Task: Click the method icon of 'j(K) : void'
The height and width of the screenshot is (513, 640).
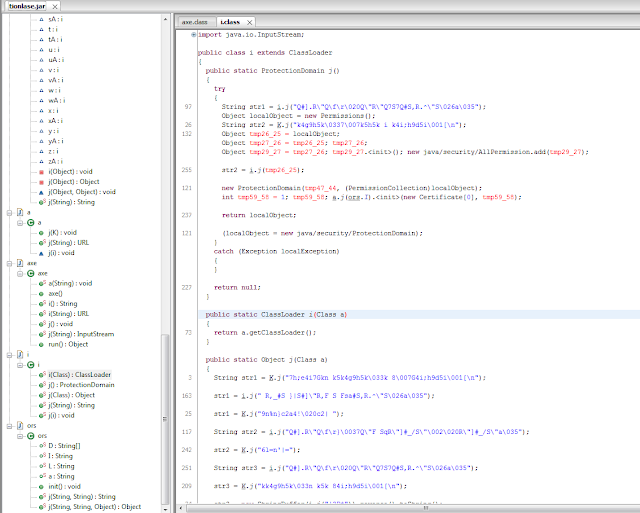Action: pos(41,233)
